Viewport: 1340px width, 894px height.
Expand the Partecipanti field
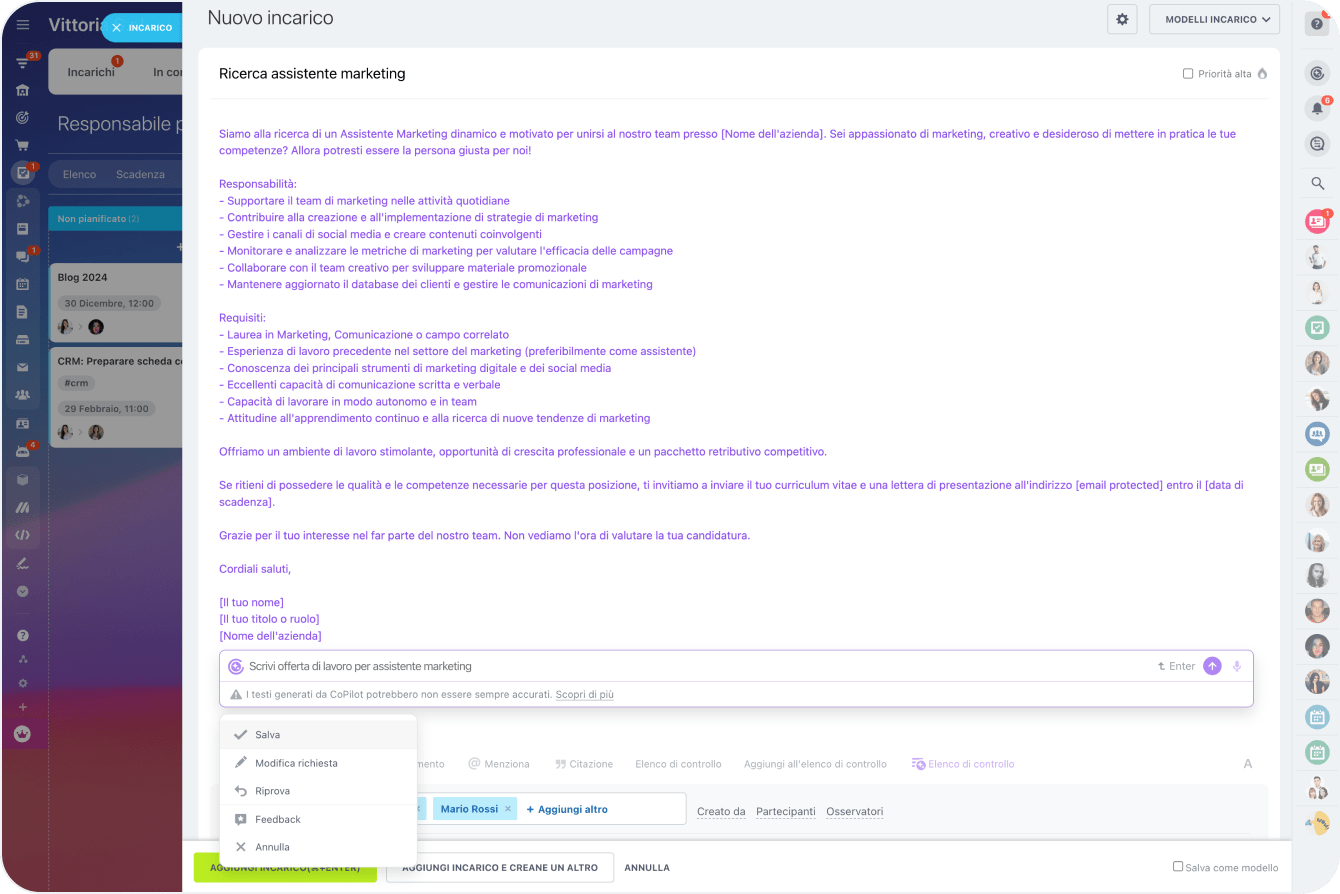point(785,811)
